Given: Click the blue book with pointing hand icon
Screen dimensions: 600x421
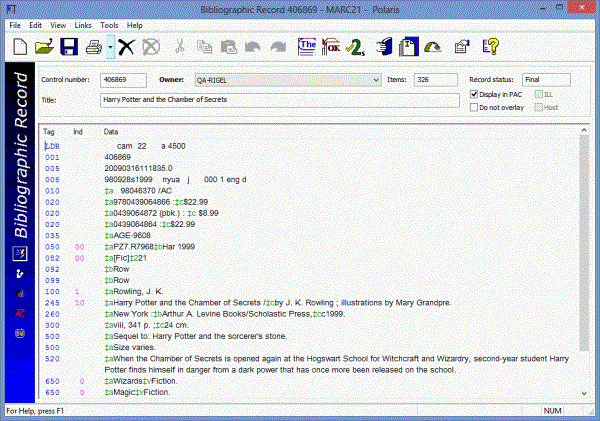Looking at the screenshot, I should click(384, 47).
